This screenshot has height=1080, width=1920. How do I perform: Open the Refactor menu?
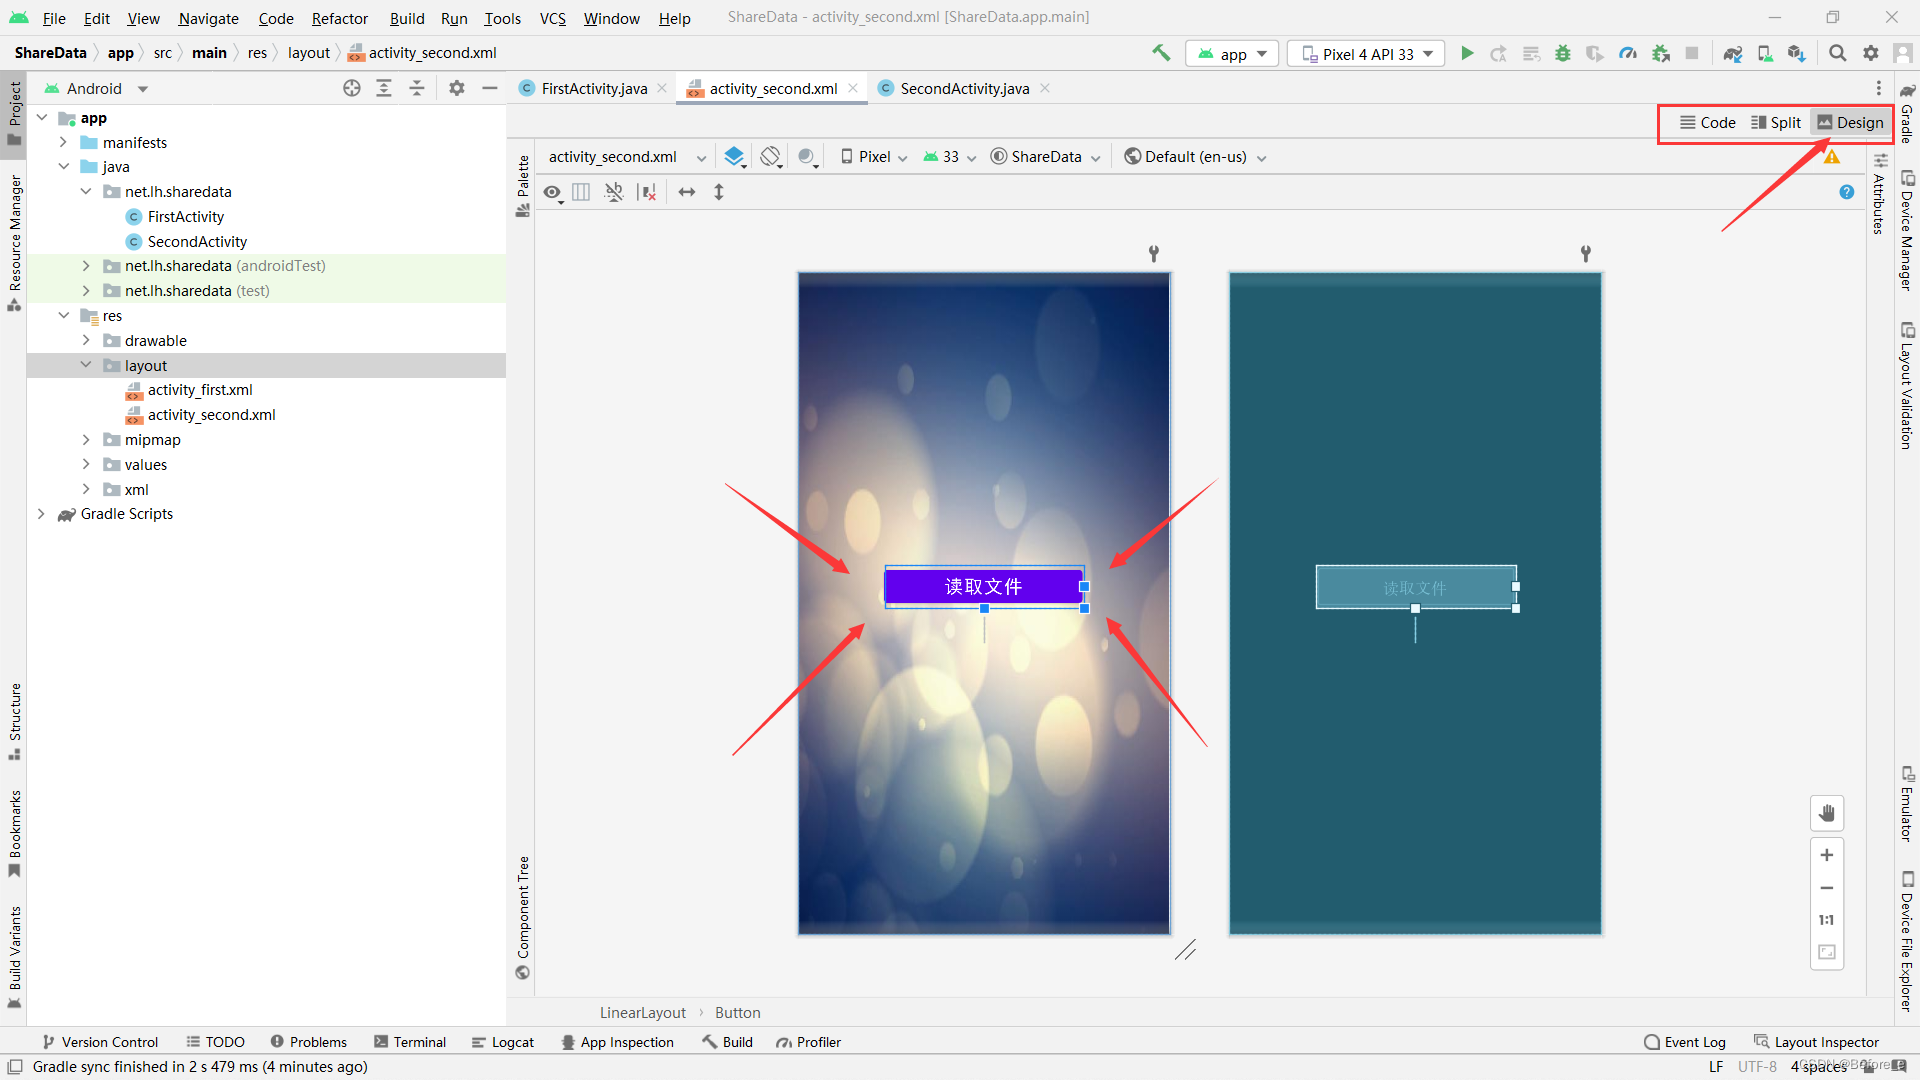[x=339, y=18]
